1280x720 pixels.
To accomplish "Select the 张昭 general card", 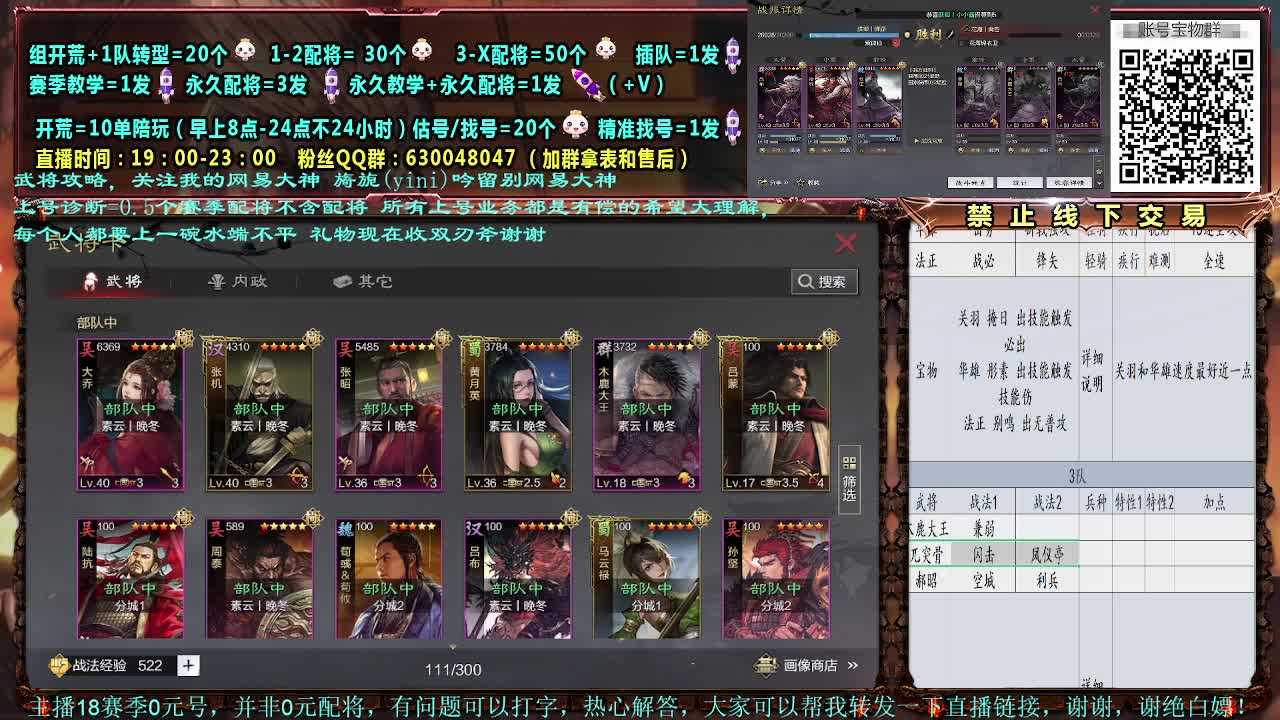I will [x=388, y=414].
